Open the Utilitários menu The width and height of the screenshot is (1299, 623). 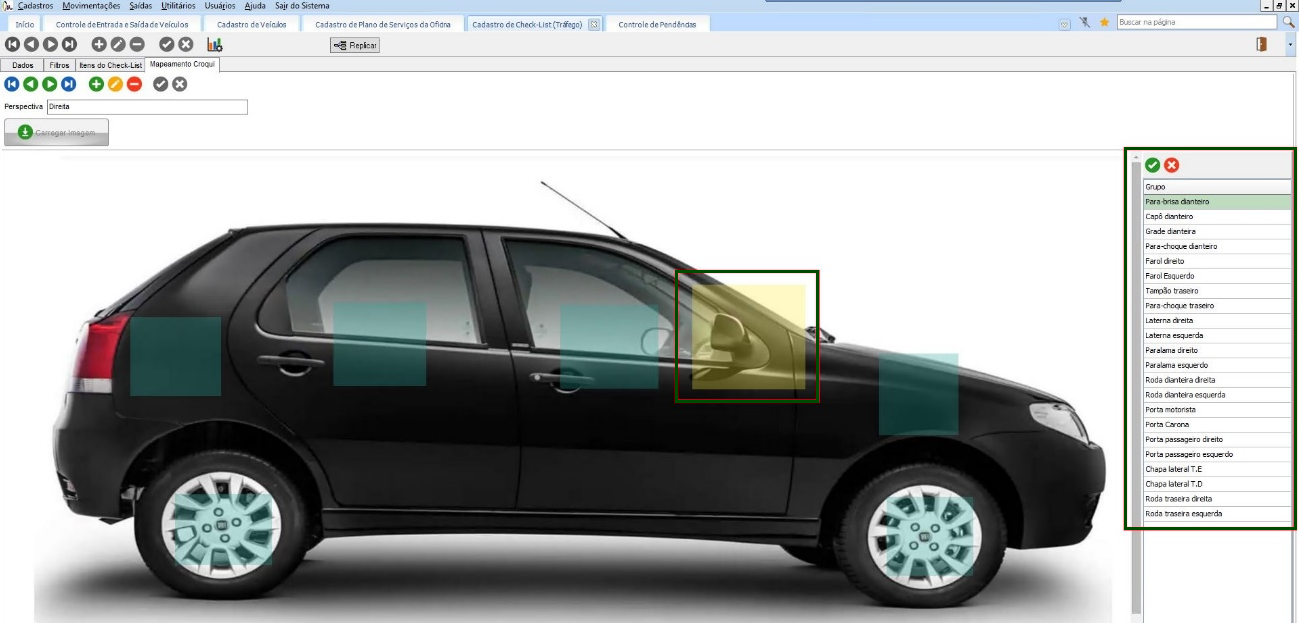coord(178,6)
